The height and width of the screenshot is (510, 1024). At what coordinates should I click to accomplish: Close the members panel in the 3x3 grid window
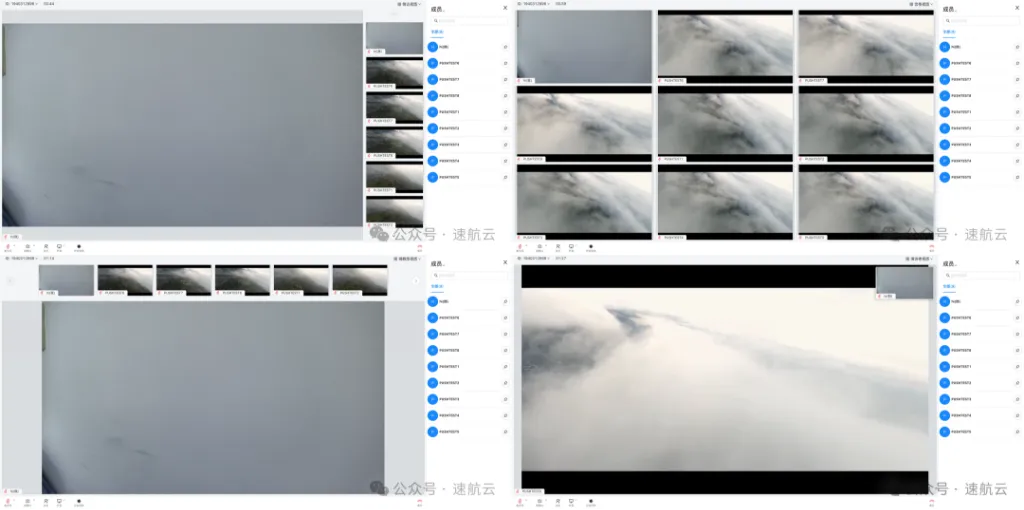[x=1016, y=8]
